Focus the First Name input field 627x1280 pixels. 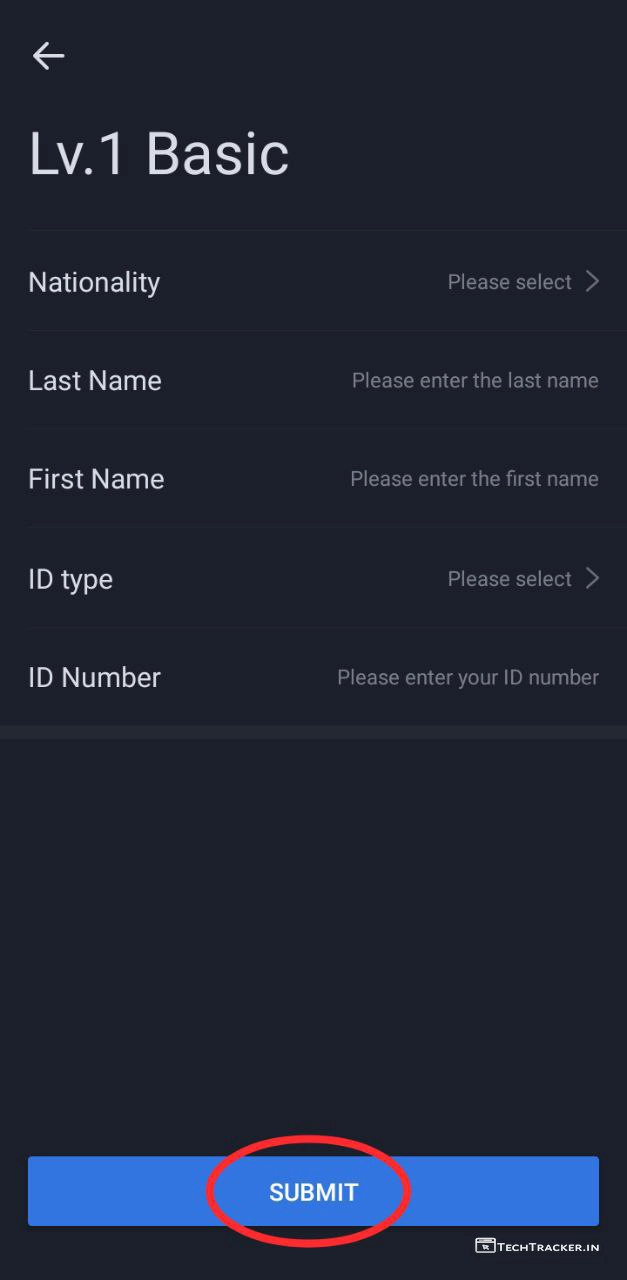tap(474, 479)
